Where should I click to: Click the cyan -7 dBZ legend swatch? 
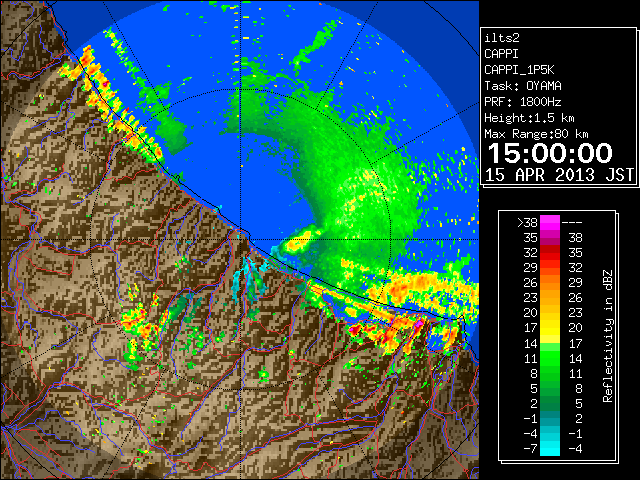click(550, 449)
